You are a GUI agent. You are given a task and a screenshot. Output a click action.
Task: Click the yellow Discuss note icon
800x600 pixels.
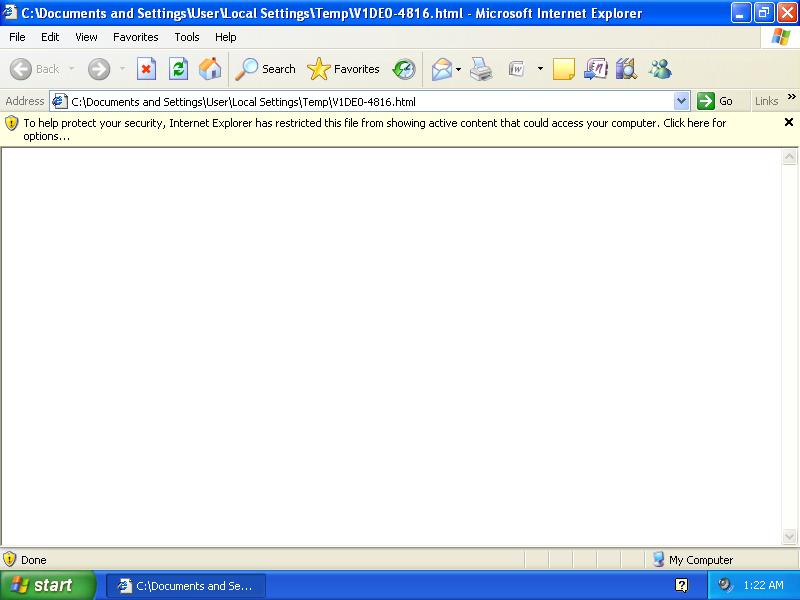(x=564, y=69)
